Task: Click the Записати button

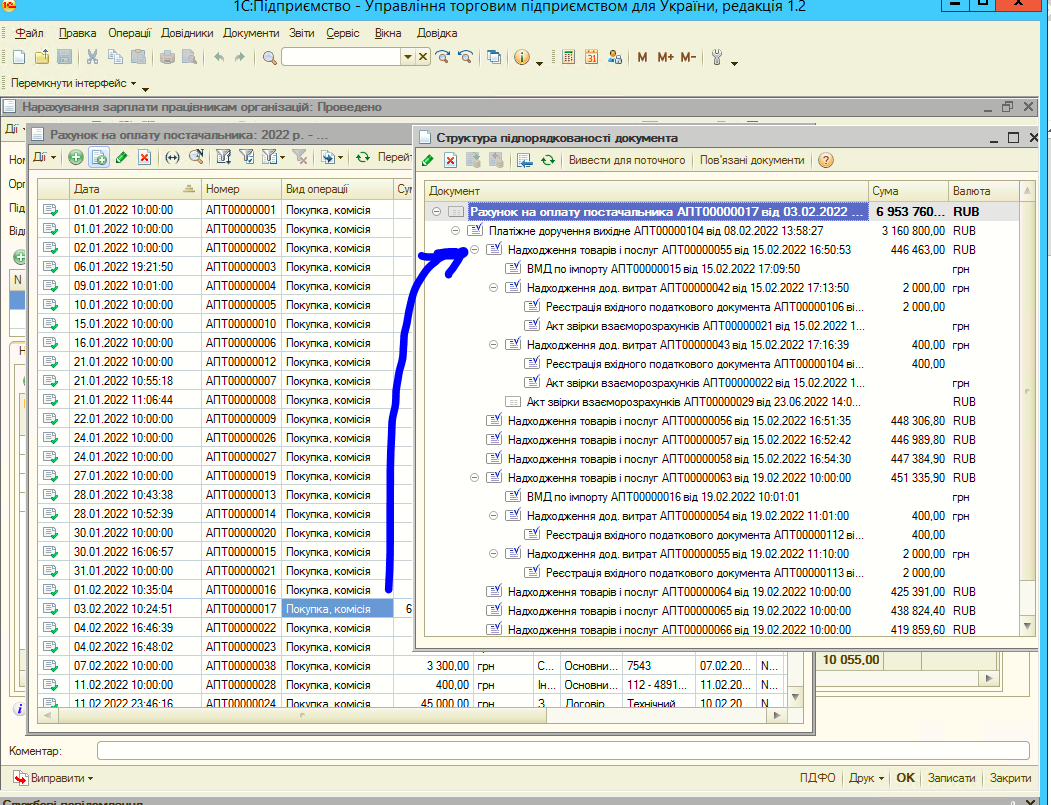Action: [x=951, y=778]
